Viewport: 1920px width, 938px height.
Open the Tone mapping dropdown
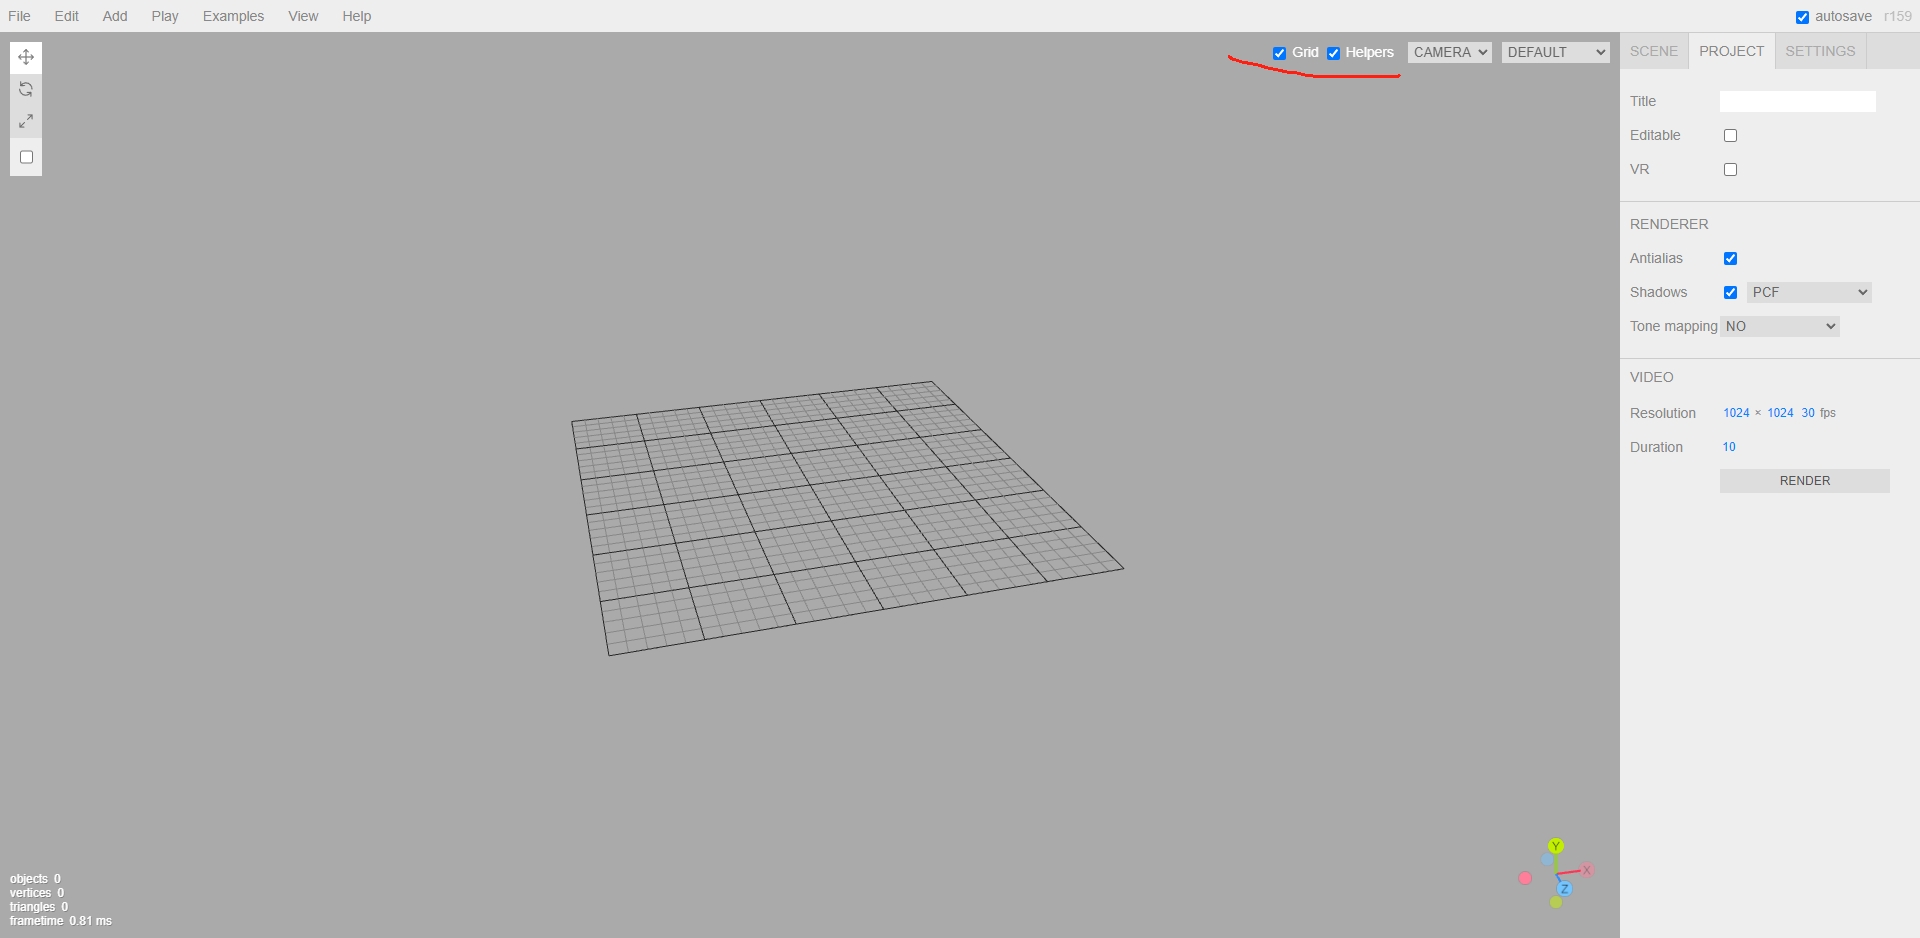tap(1780, 326)
